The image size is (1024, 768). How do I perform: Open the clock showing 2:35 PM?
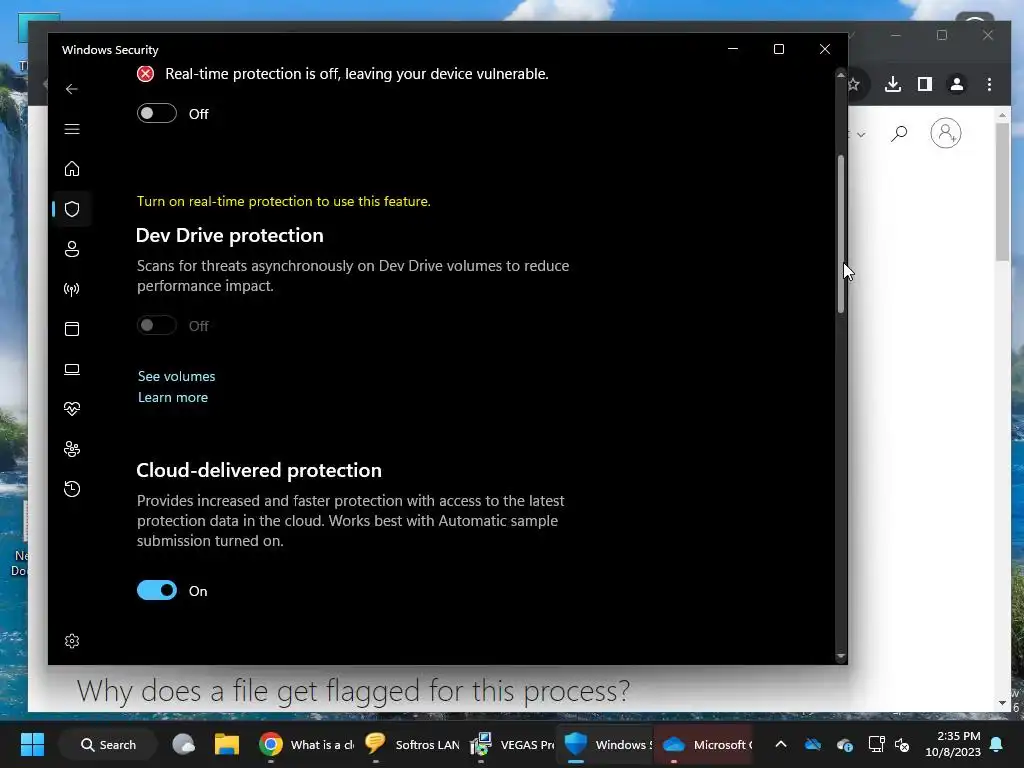953,744
